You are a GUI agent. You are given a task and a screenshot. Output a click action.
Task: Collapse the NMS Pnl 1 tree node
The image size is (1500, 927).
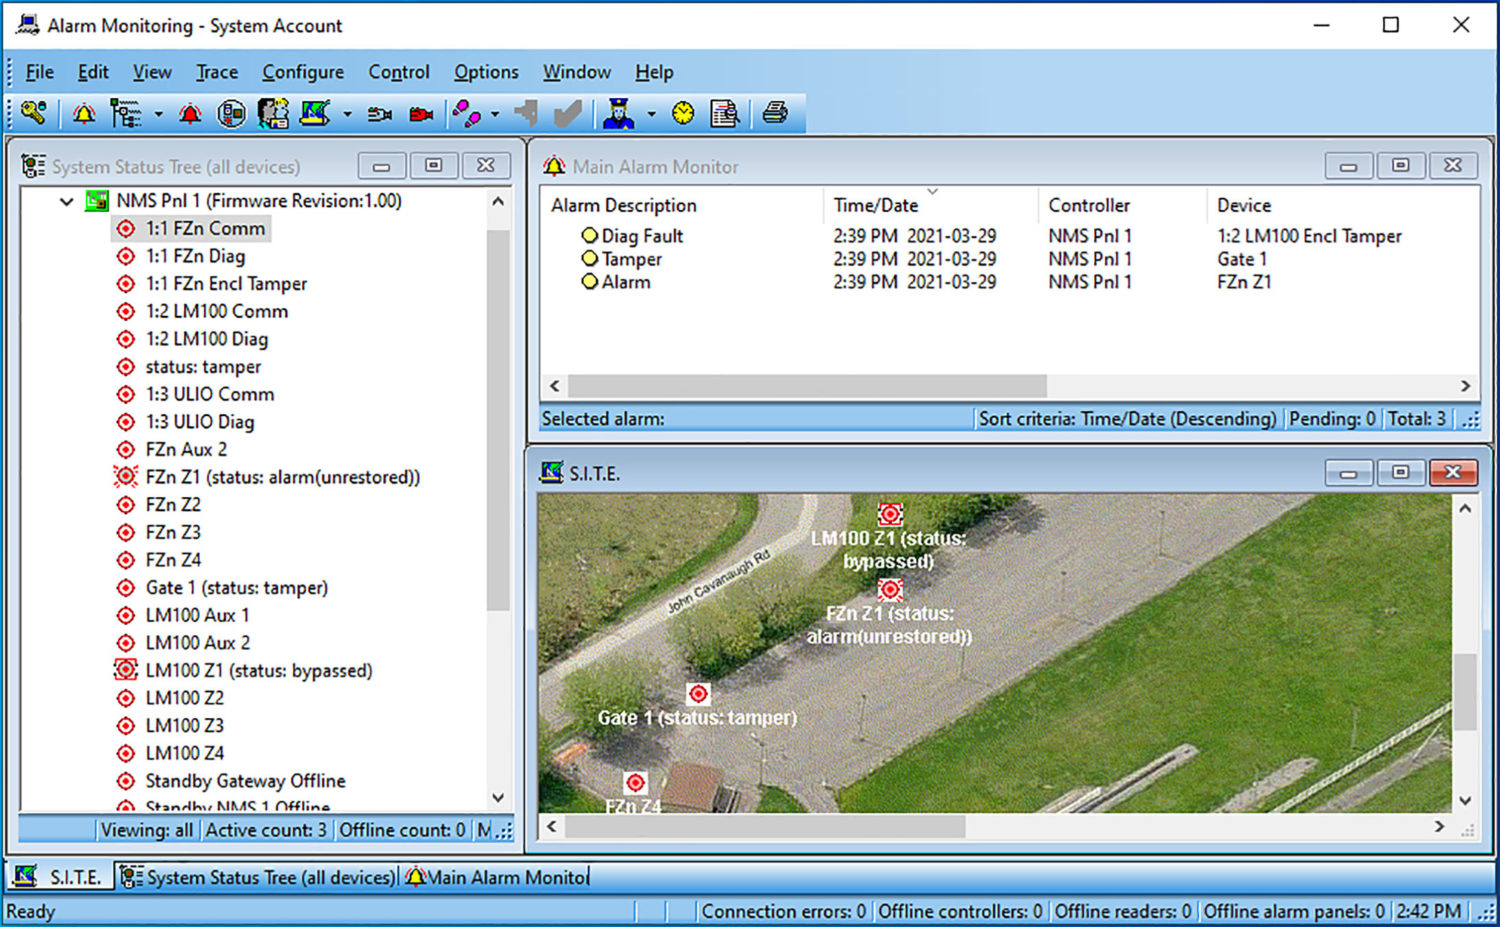[66, 201]
